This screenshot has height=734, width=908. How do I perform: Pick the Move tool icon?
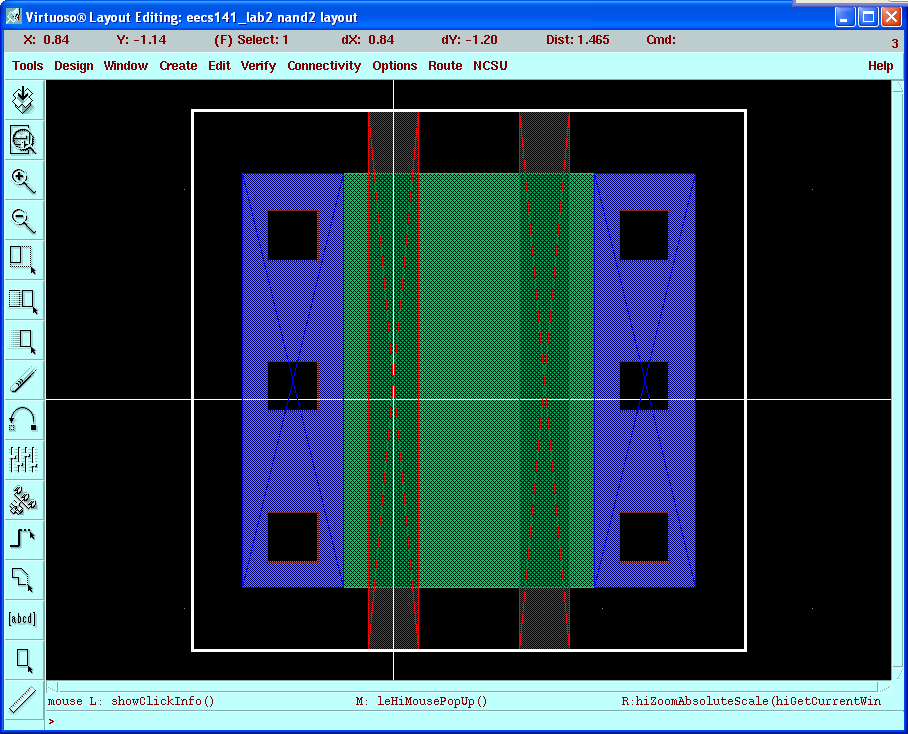(23, 339)
